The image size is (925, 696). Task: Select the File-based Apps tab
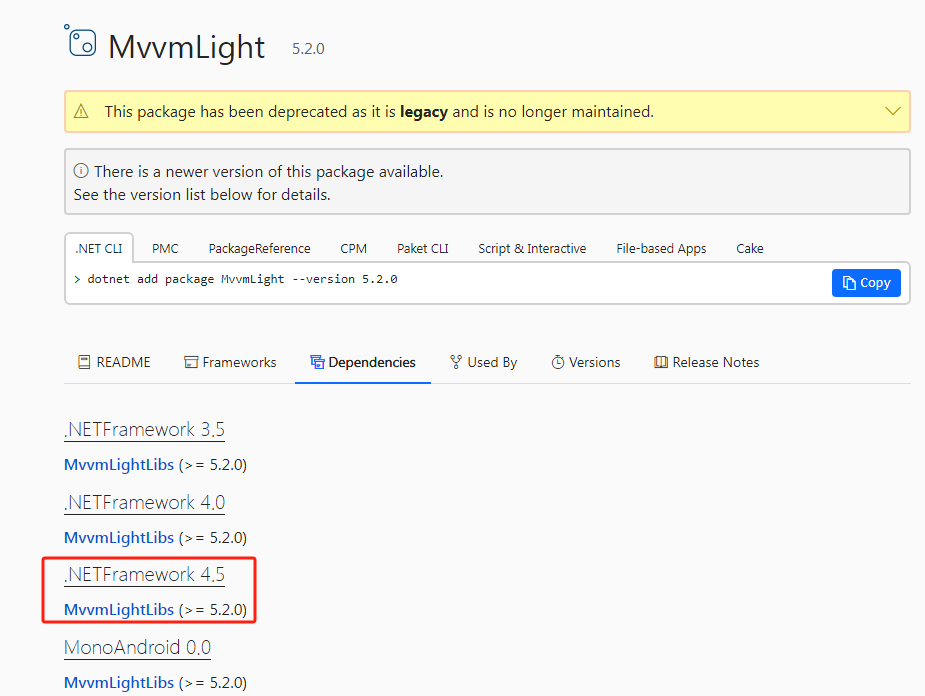point(661,248)
